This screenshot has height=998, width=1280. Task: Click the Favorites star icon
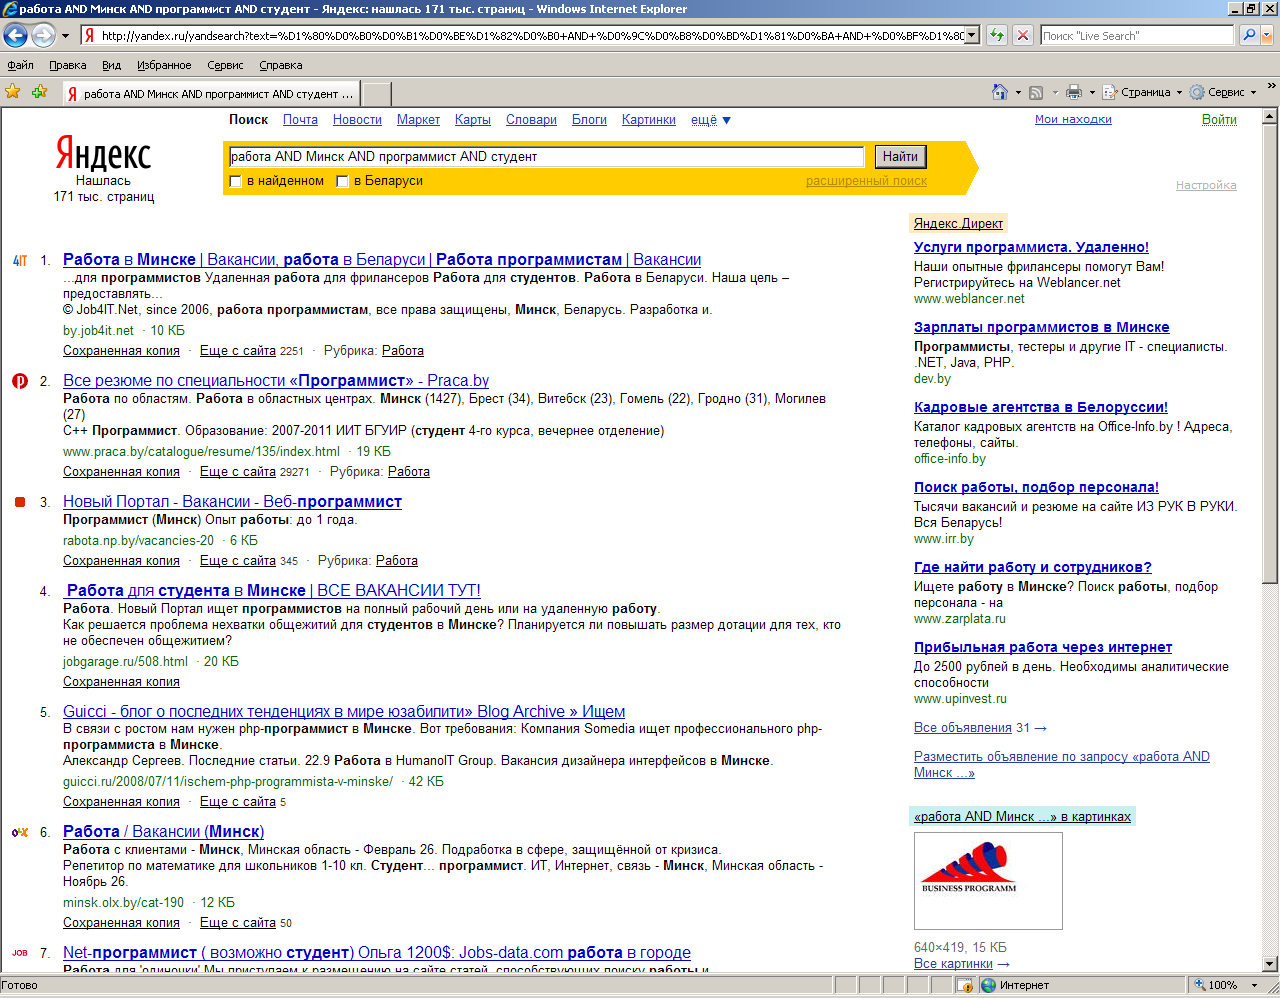tap(13, 92)
